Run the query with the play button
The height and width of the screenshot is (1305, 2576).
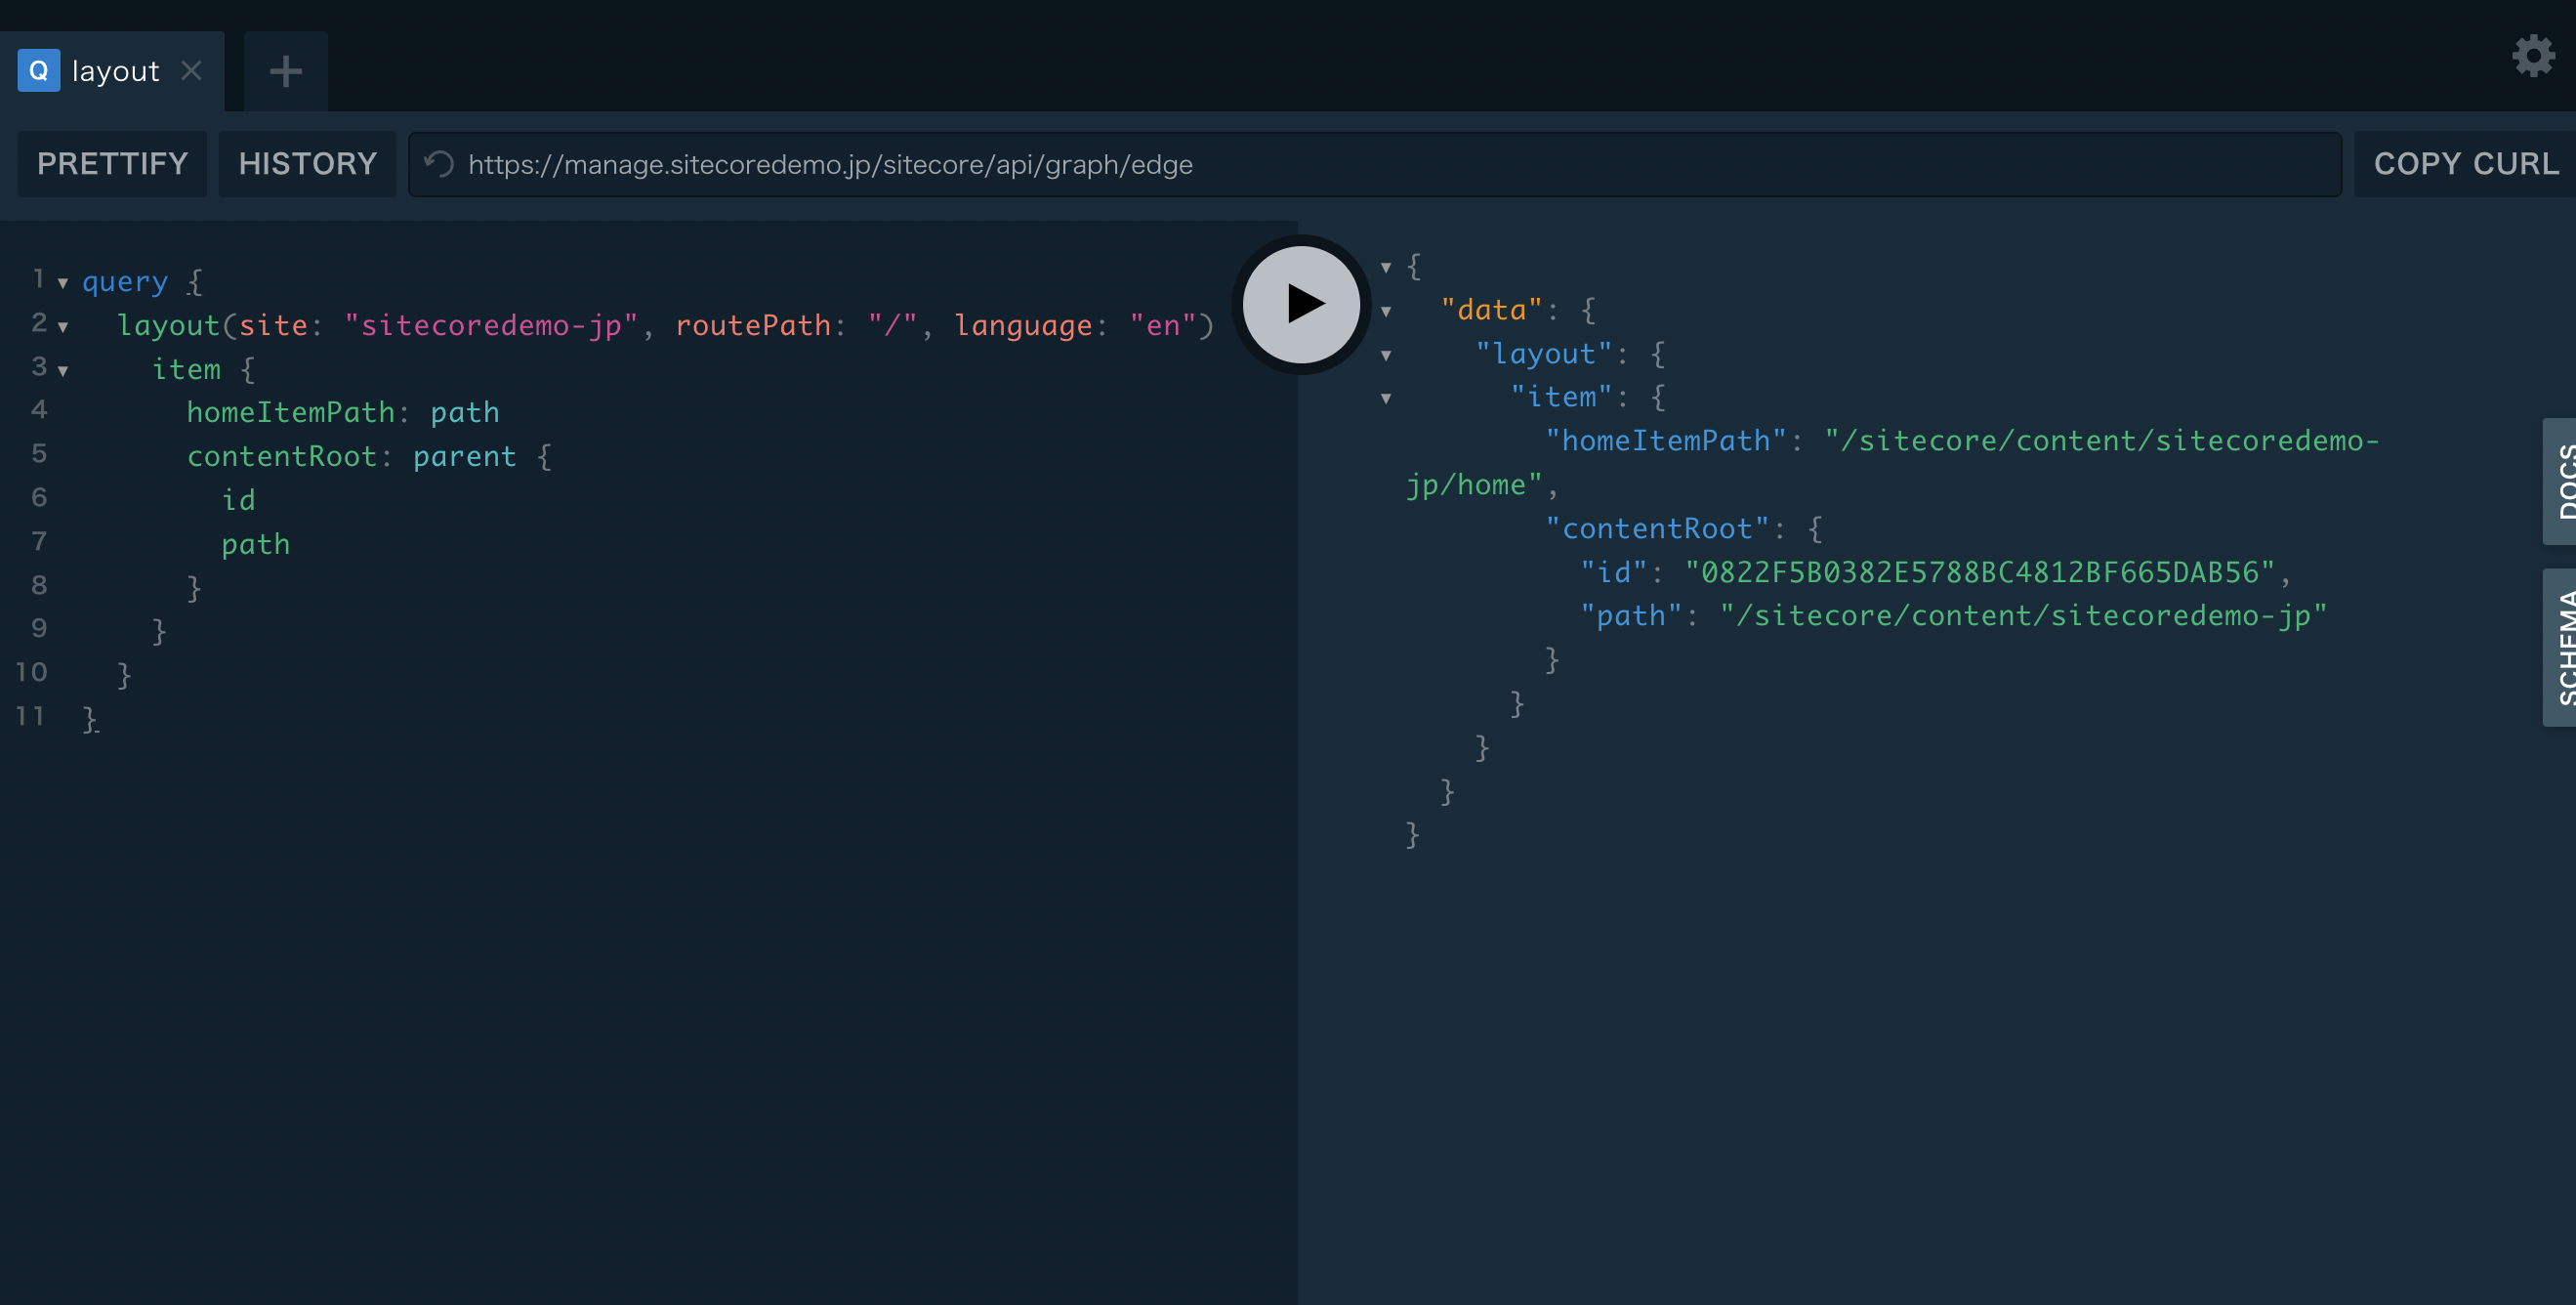point(1301,304)
